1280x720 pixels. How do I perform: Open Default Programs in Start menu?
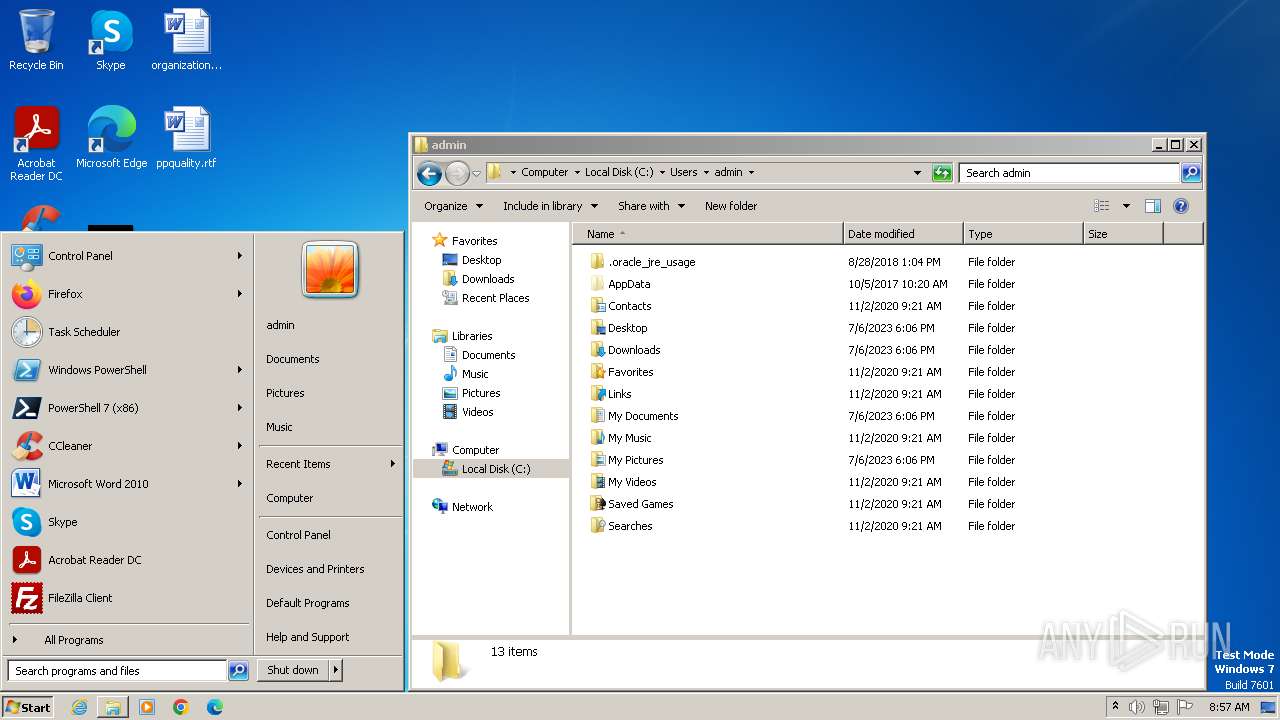tap(308, 603)
